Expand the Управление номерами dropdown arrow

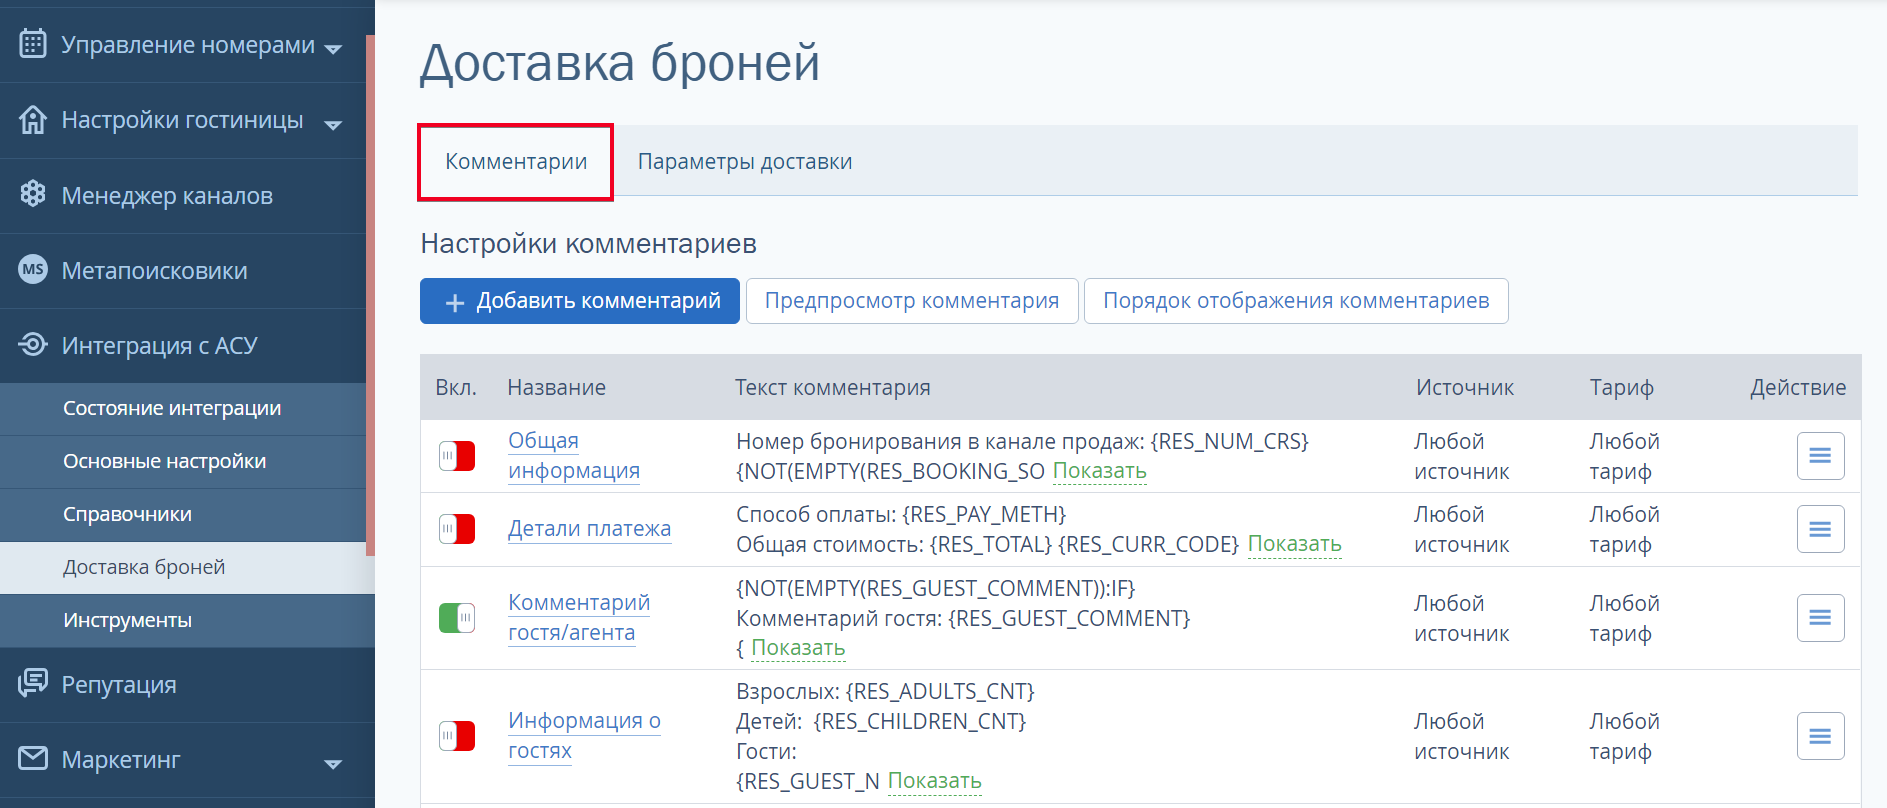pos(334,49)
